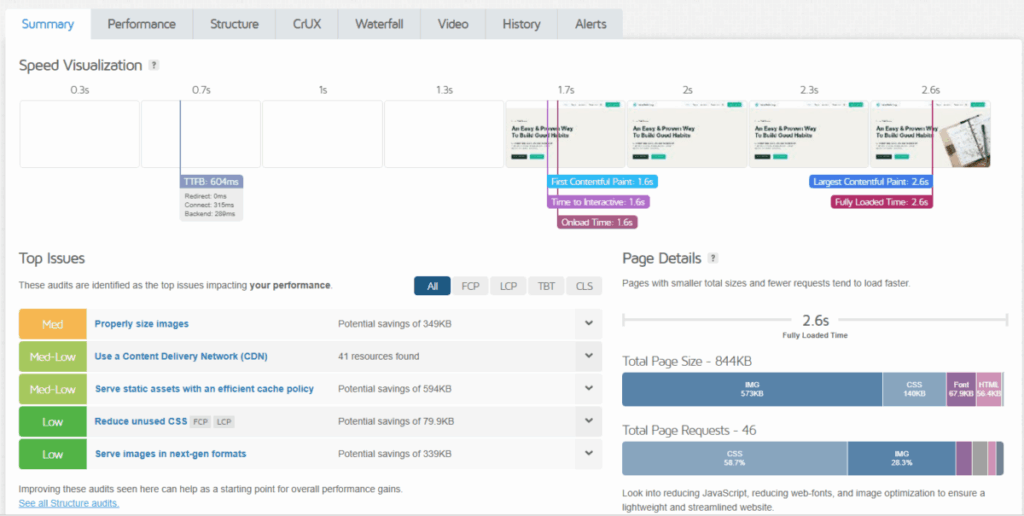Click the IMG 573KB page size bar
Viewport: 1024px width, 516px height.
751,389
